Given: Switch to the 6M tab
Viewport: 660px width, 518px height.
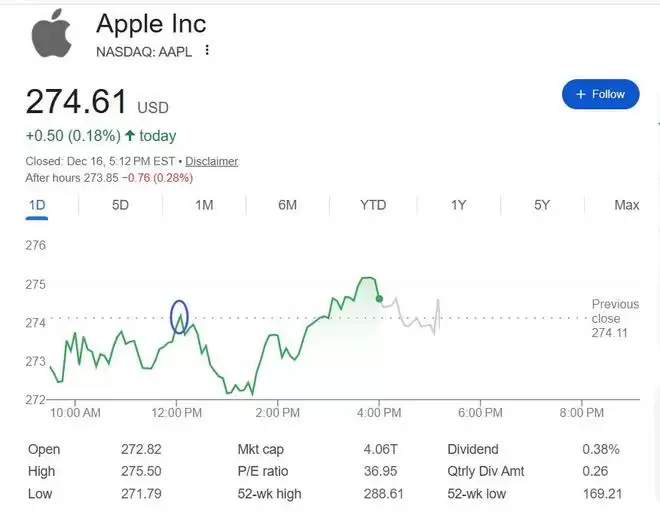Looking at the screenshot, I should [x=287, y=205].
